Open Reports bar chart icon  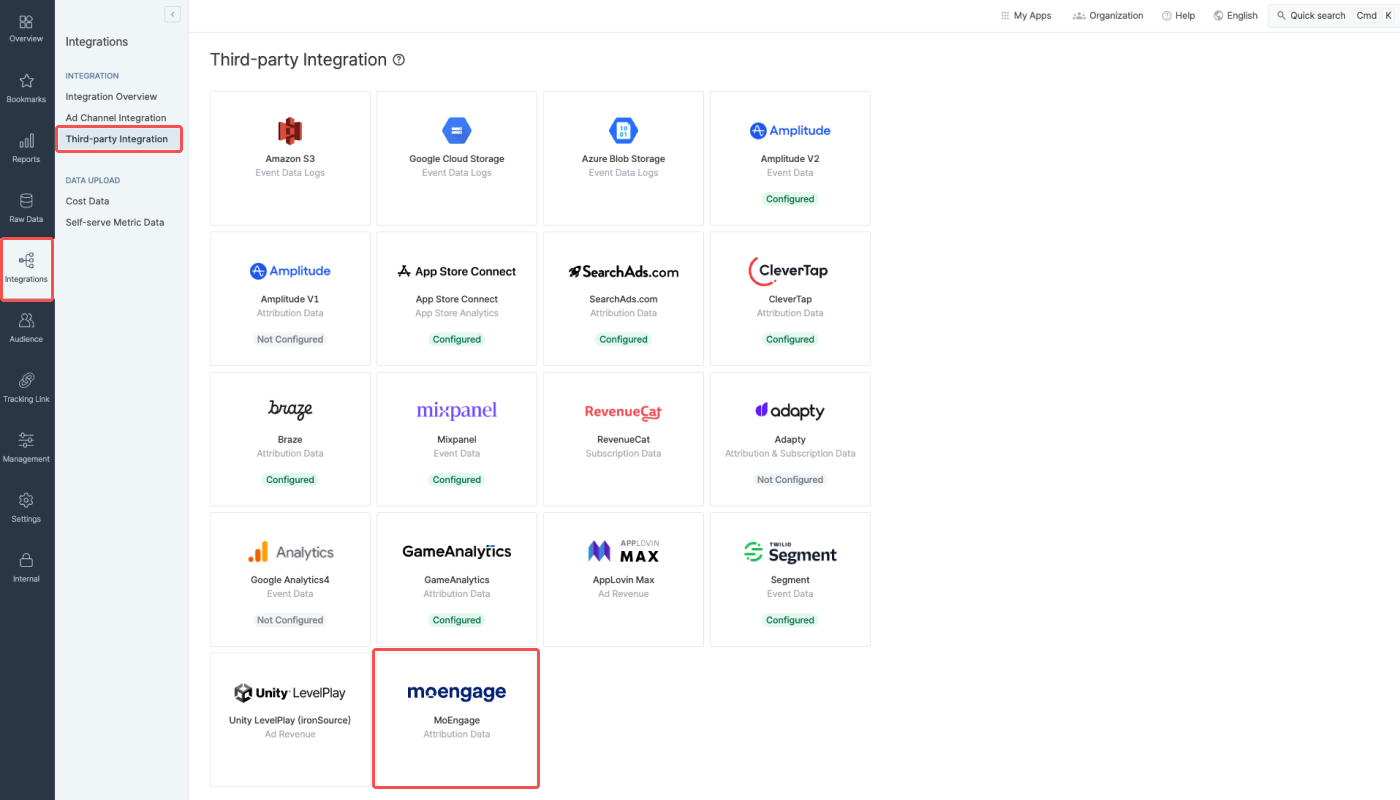pos(26,141)
